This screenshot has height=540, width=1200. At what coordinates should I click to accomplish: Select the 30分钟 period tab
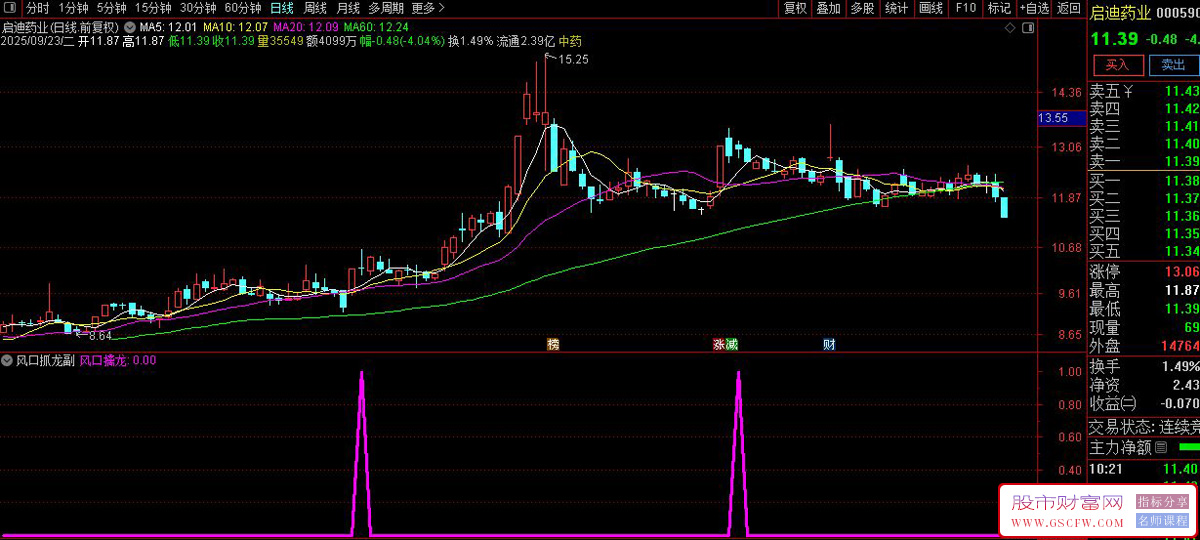198,8
